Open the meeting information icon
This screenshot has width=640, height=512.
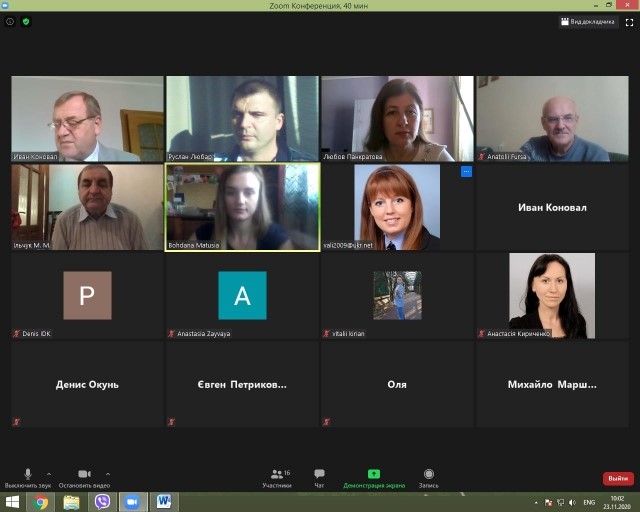[10, 22]
